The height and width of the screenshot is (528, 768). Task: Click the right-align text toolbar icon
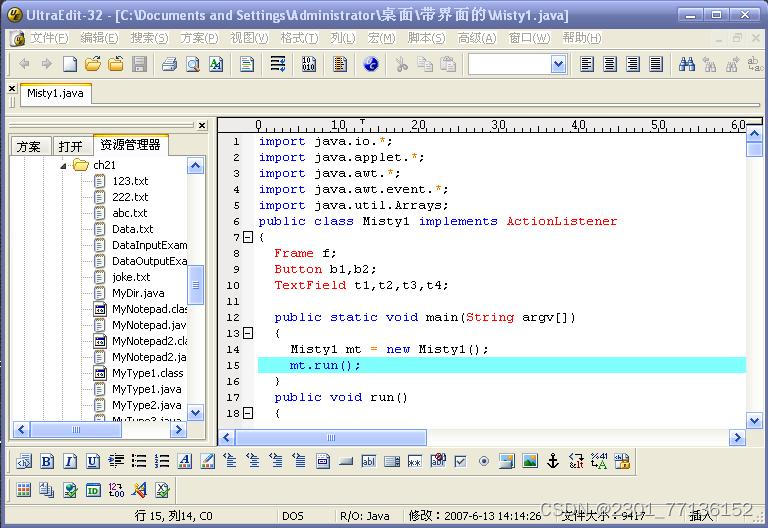633,64
